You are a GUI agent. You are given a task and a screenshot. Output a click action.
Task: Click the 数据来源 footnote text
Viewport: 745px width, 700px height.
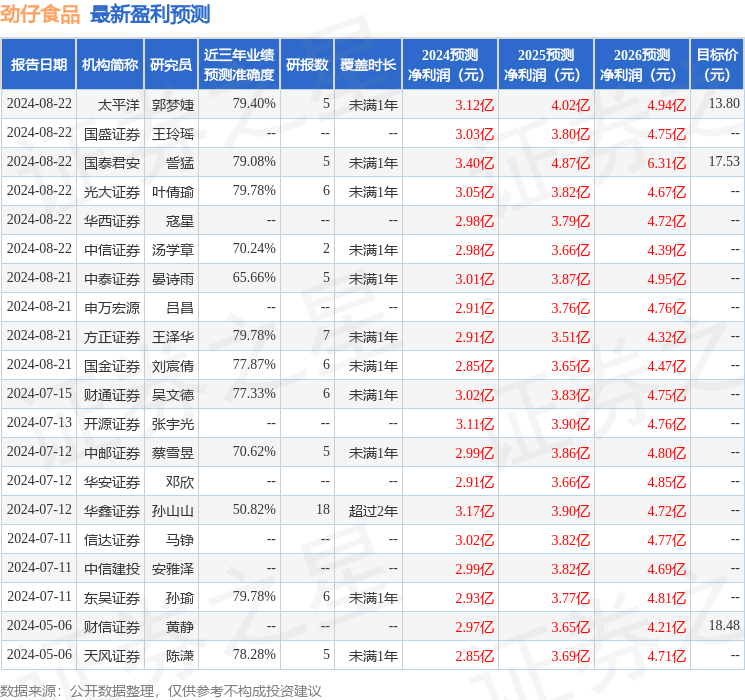point(161,690)
